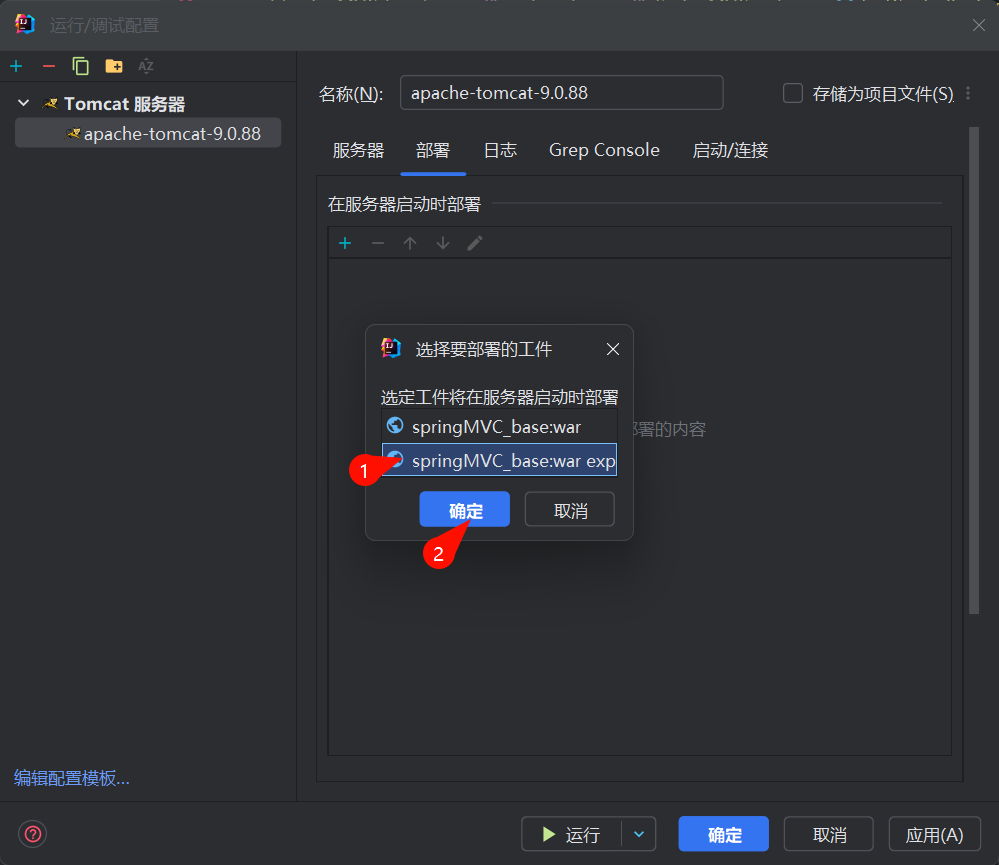Copy the selected run configuration
Image resolution: width=999 pixels, height=865 pixels.
tap(80, 66)
